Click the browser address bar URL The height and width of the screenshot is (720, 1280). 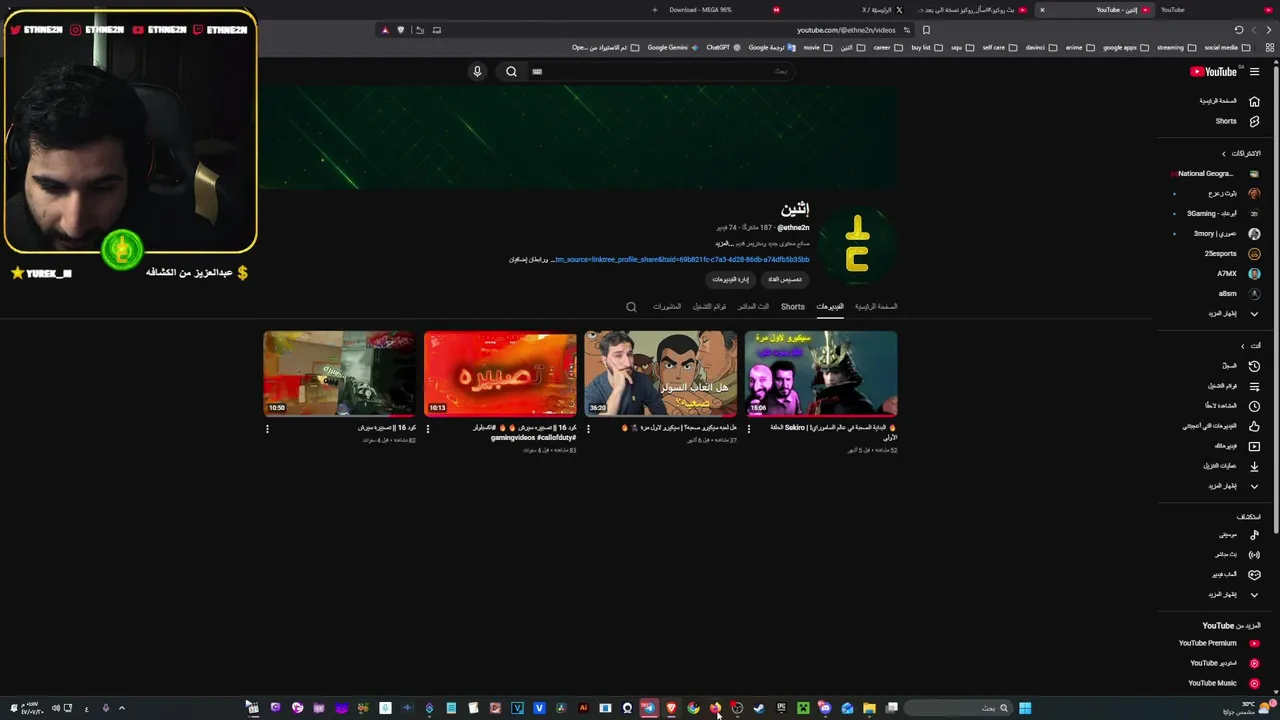[846, 30]
